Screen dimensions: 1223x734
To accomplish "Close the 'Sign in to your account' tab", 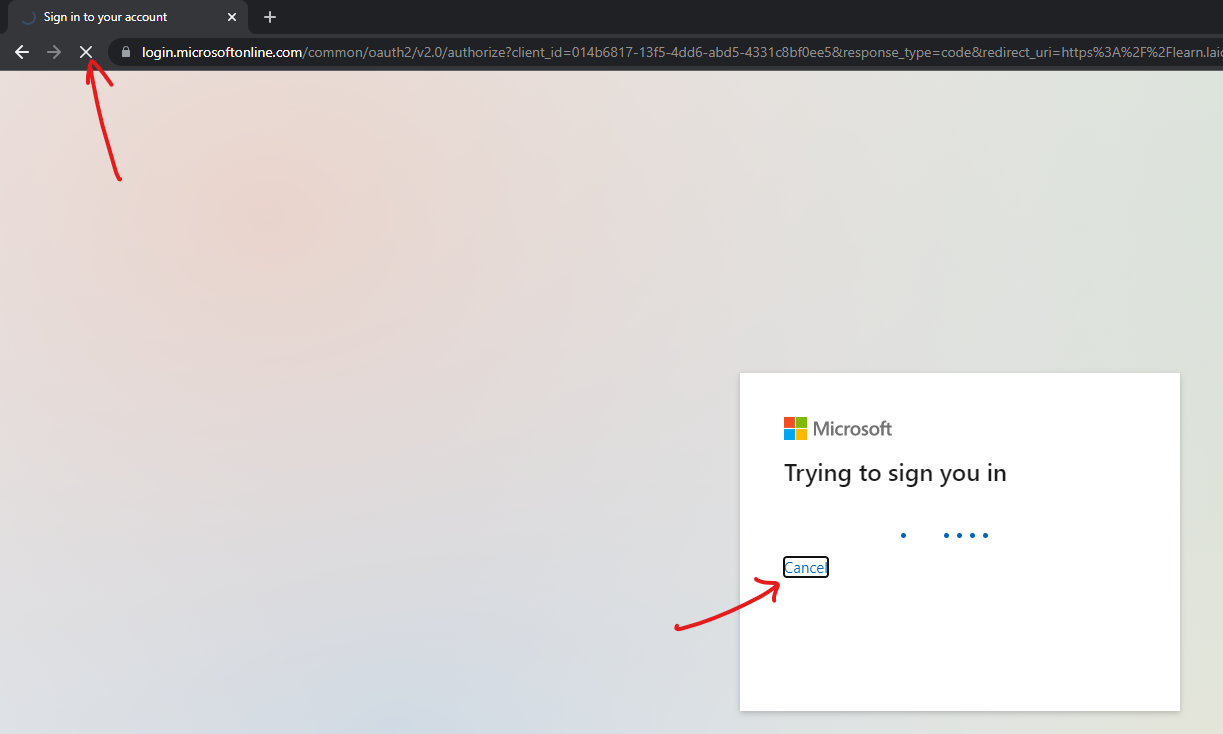I will (x=232, y=17).
